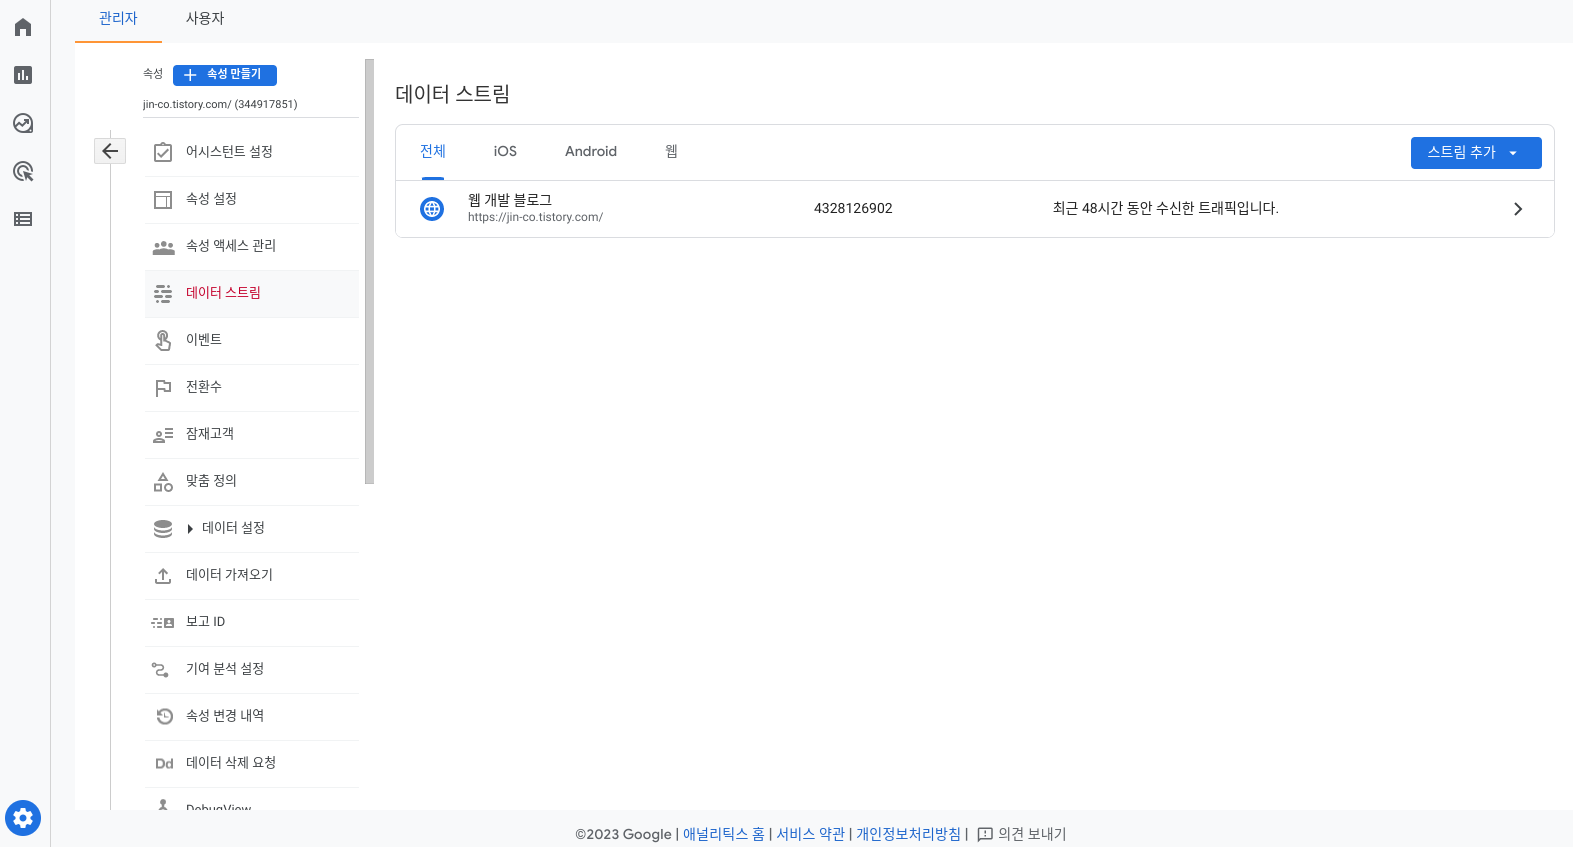
Task: Click the back arrow button
Action: (110, 151)
